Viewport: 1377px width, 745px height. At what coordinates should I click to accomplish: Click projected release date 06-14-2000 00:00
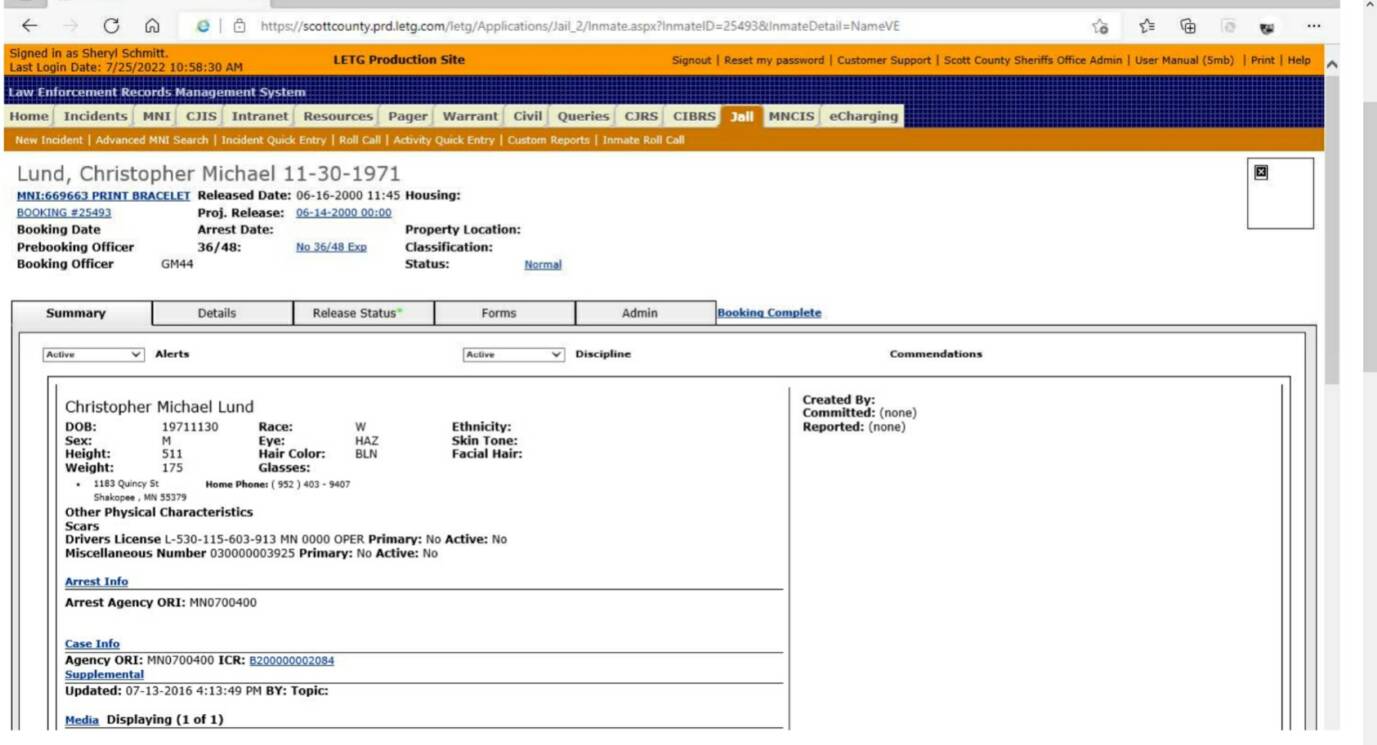click(x=344, y=213)
